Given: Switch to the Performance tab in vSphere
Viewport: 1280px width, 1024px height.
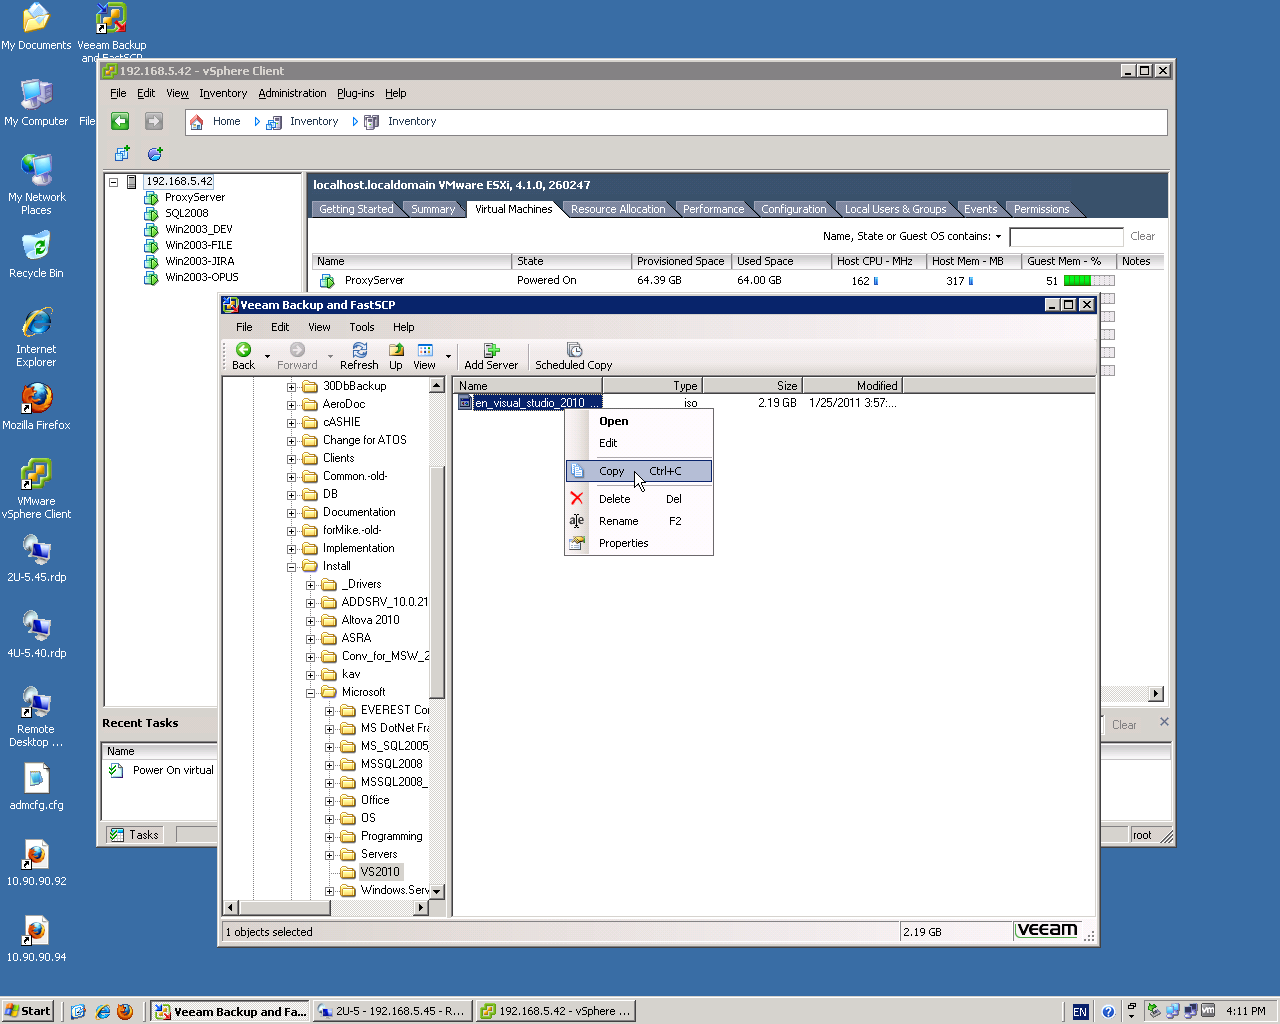Looking at the screenshot, I should pyautogui.click(x=713, y=209).
